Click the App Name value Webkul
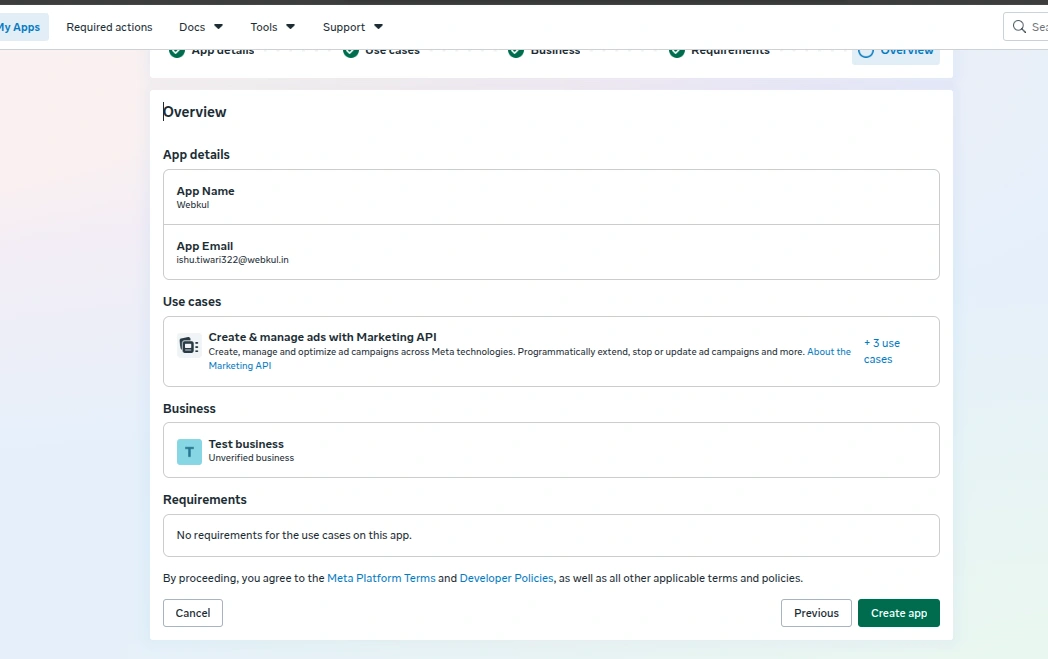 coord(192,205)
